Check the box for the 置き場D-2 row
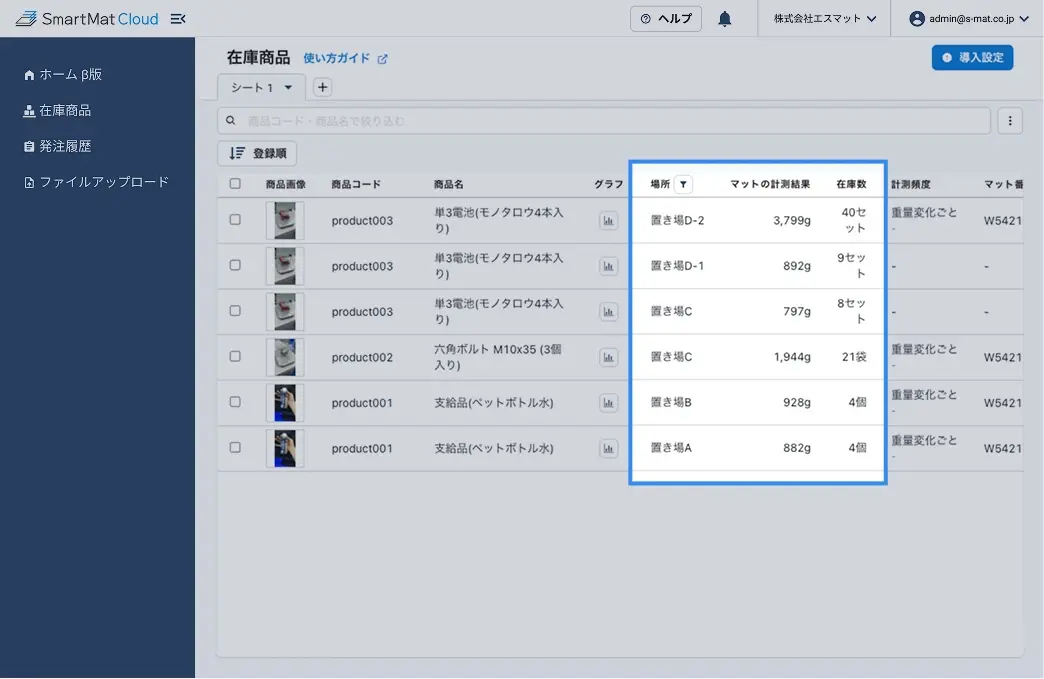Image resolution: width=1044 pixels, height=679 pixels. point(235,220)
